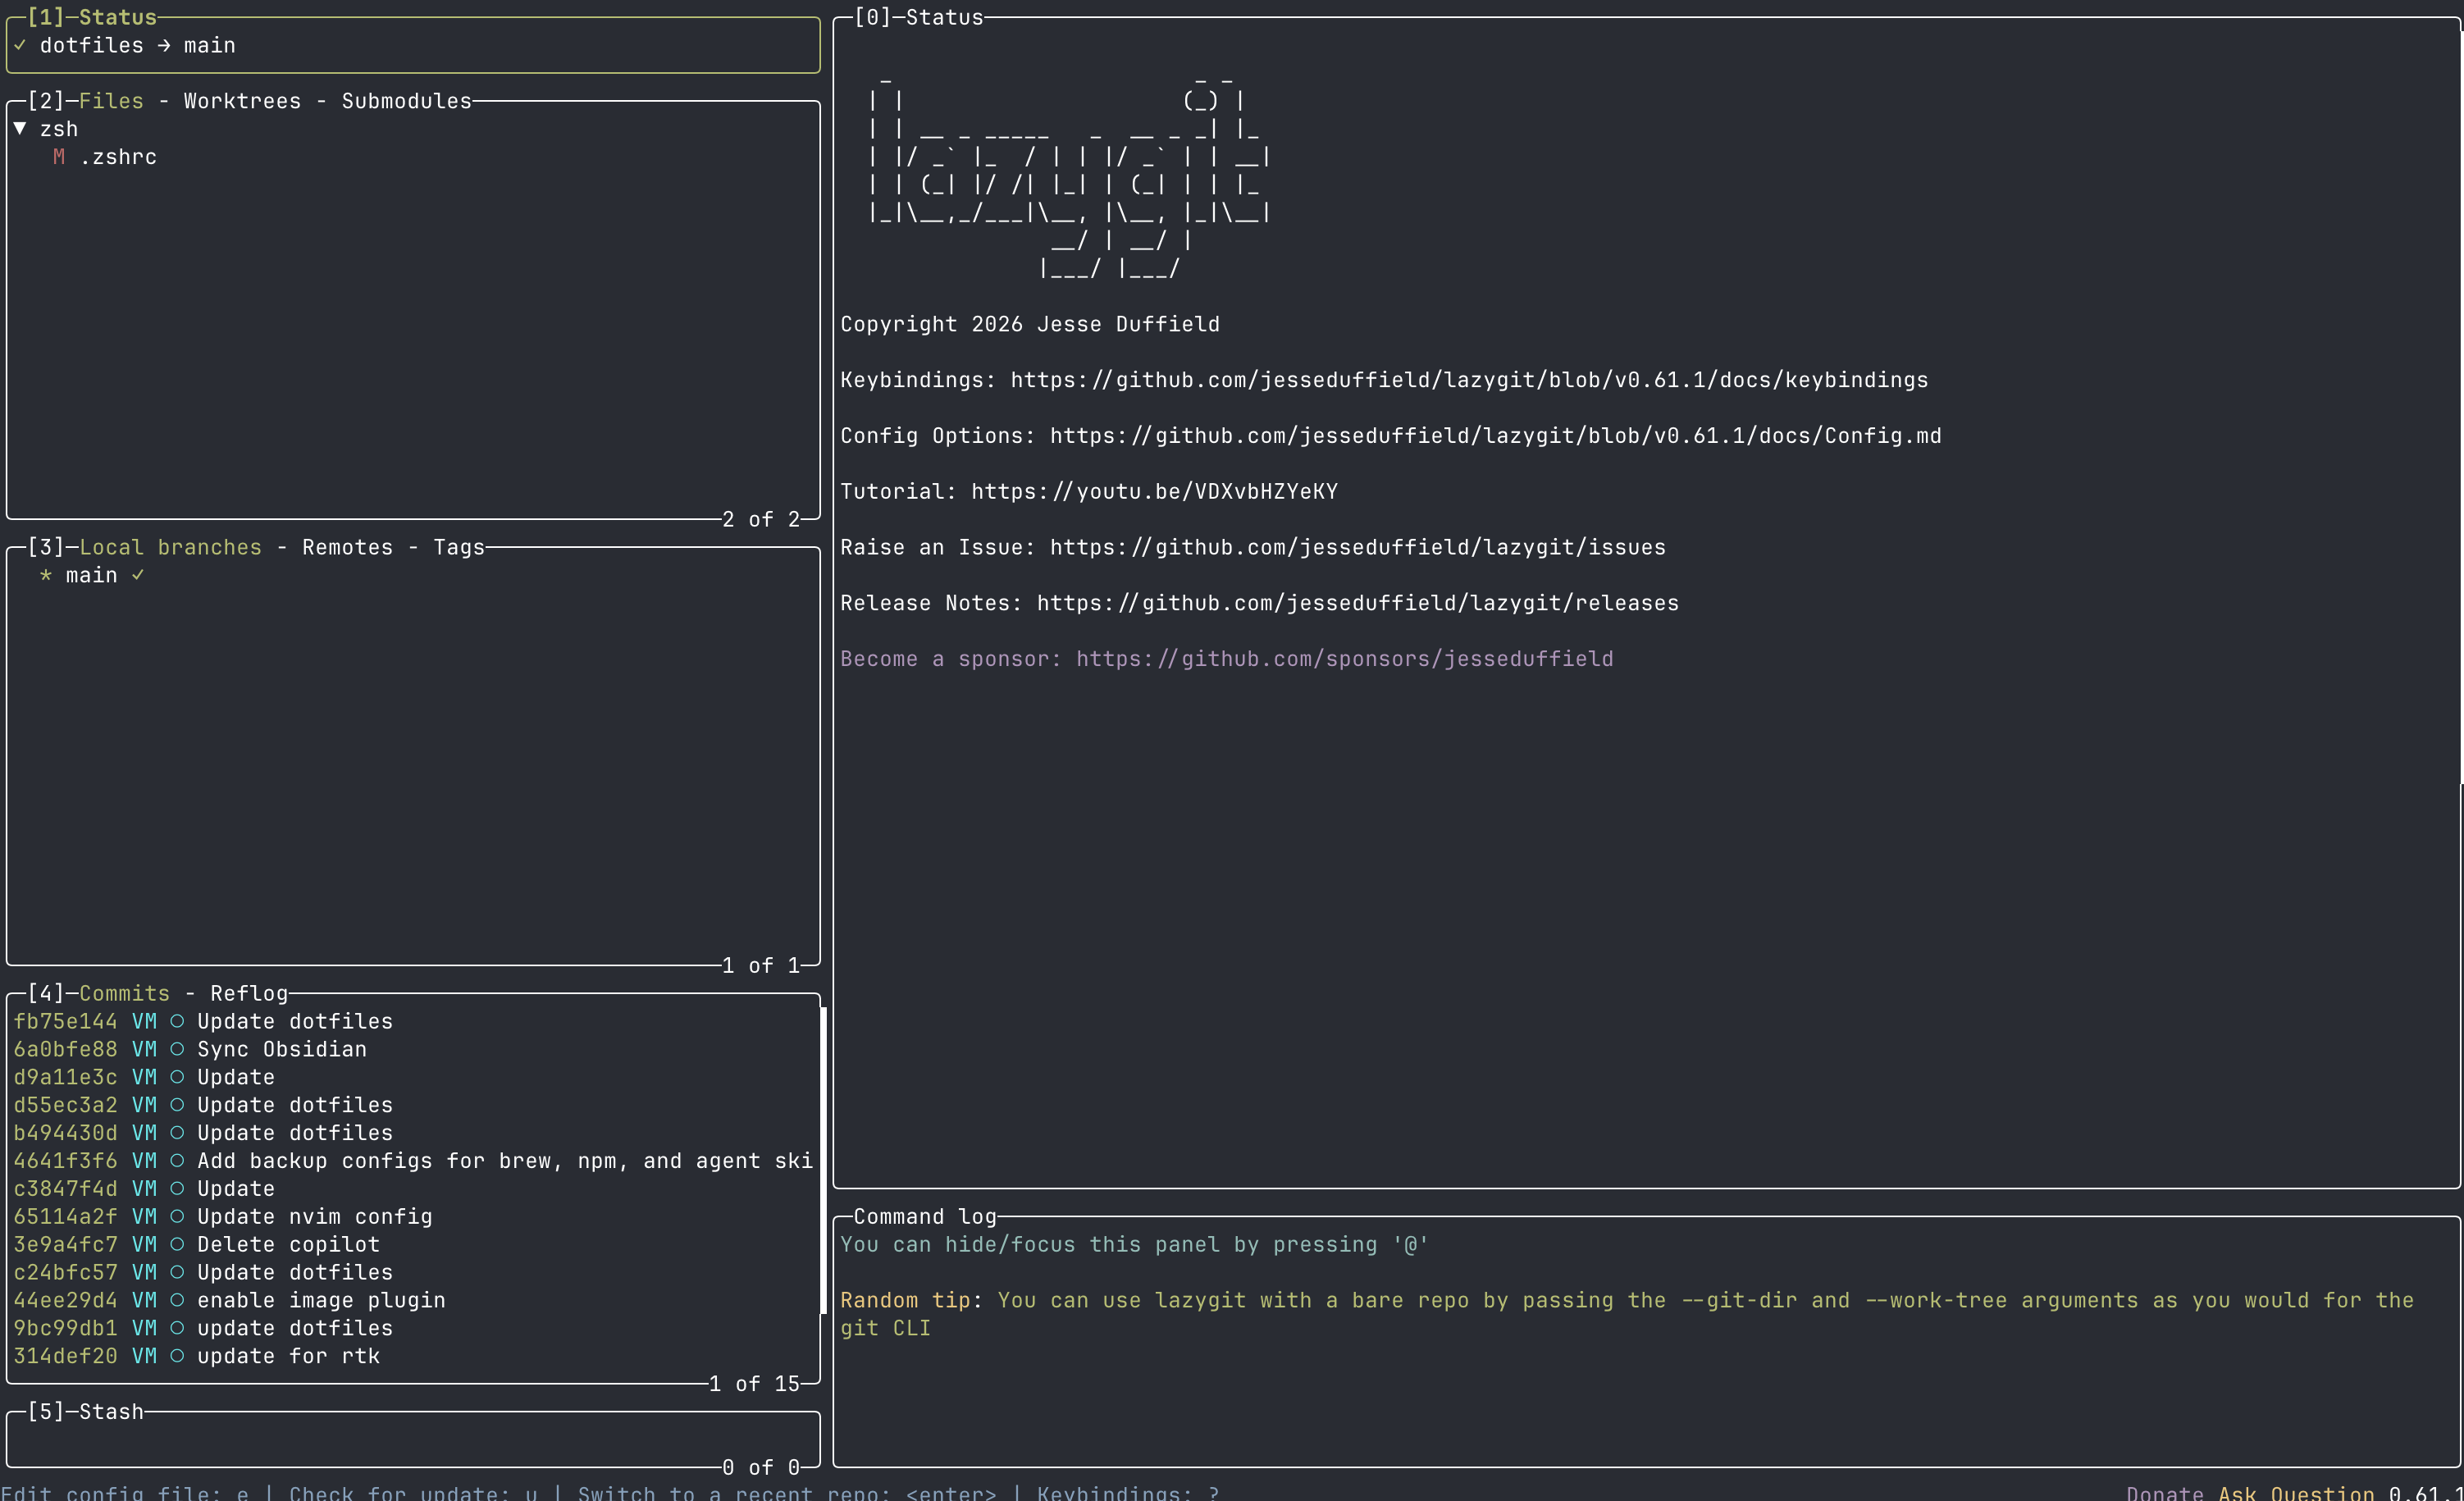Click graph circle node of enable image plugin commit
2464x1501 pixels.
tap(177, 1300)
